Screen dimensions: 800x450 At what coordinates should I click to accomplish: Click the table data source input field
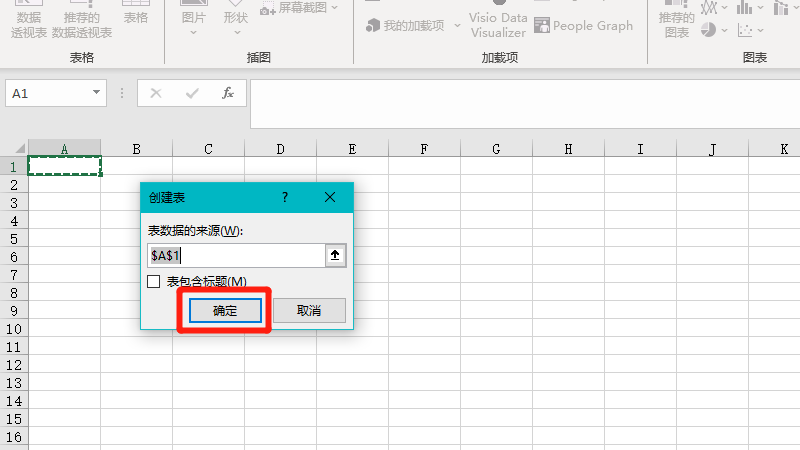pyautogui.click(x=236, y=255)
